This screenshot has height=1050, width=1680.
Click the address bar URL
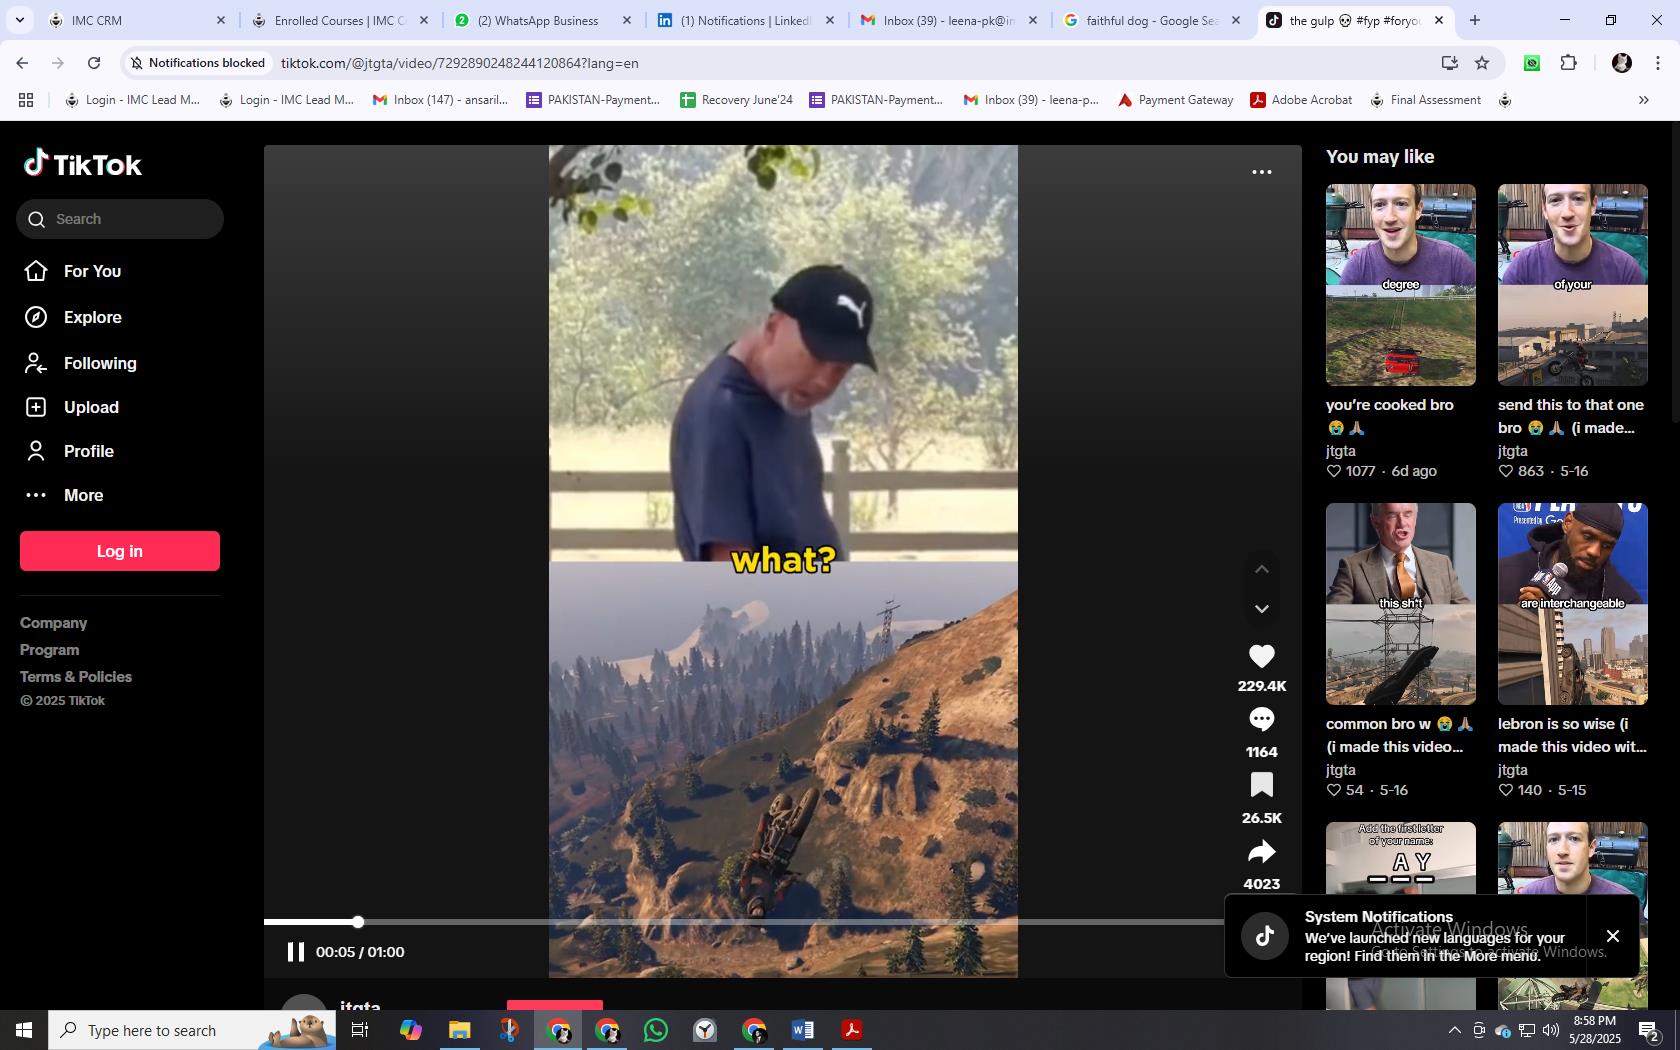[460, 63]
